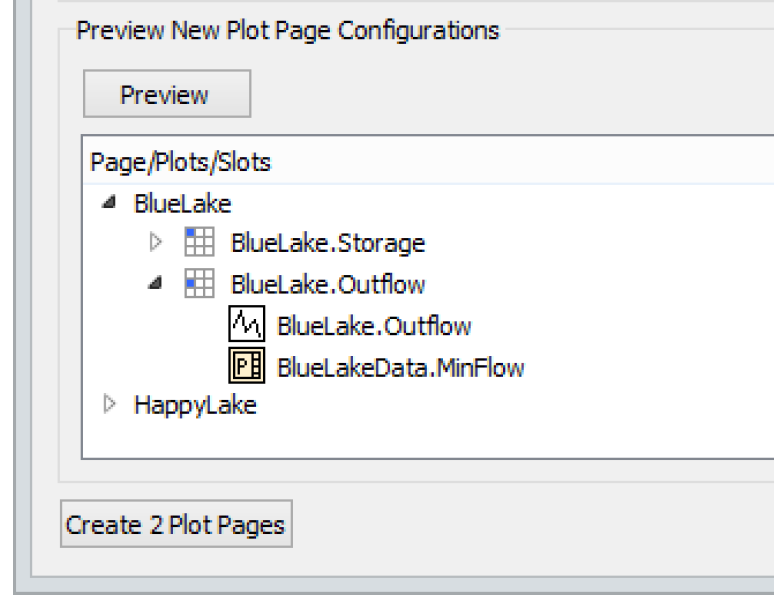Select the BlueLake.Outflow plot label beside grid icon
The width and height of the screenshot is (775, 596).
(x=328, y=284)
